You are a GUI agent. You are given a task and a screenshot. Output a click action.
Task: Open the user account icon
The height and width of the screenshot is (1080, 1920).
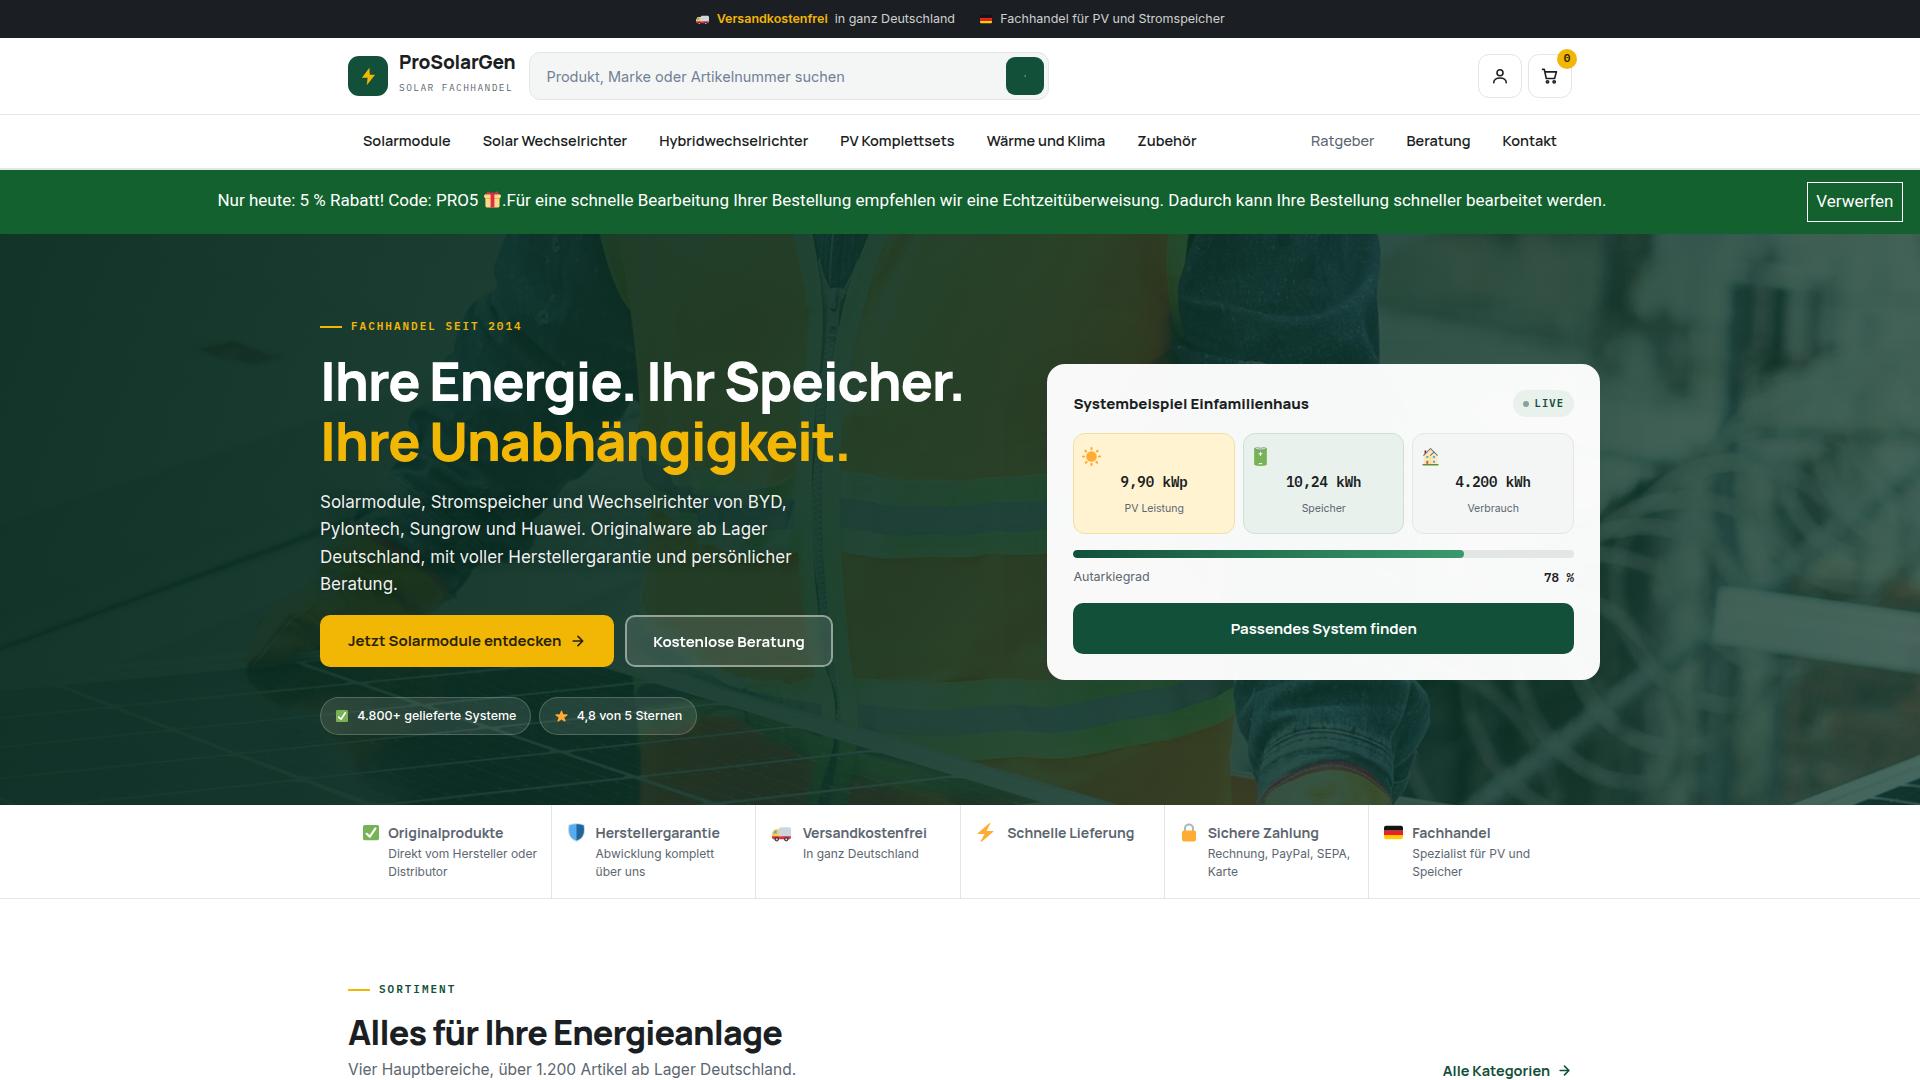pyautogui.click(x=1499, y=76)
